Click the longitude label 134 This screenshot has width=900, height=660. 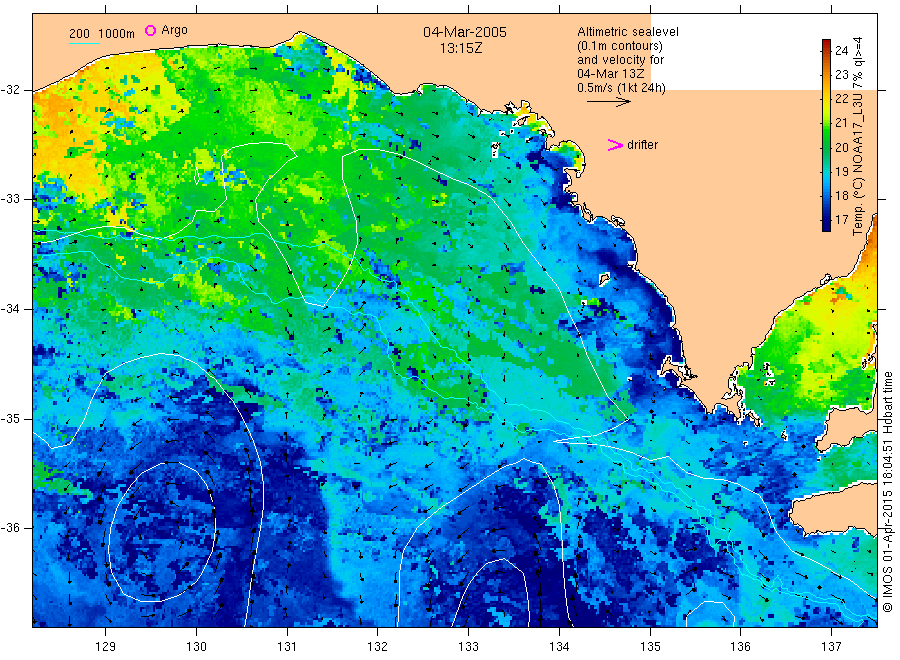point(559,647)
